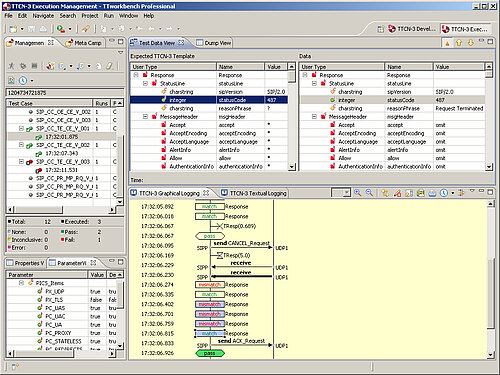Click the orange triangle icon in Test Data View

pos(447,43)
